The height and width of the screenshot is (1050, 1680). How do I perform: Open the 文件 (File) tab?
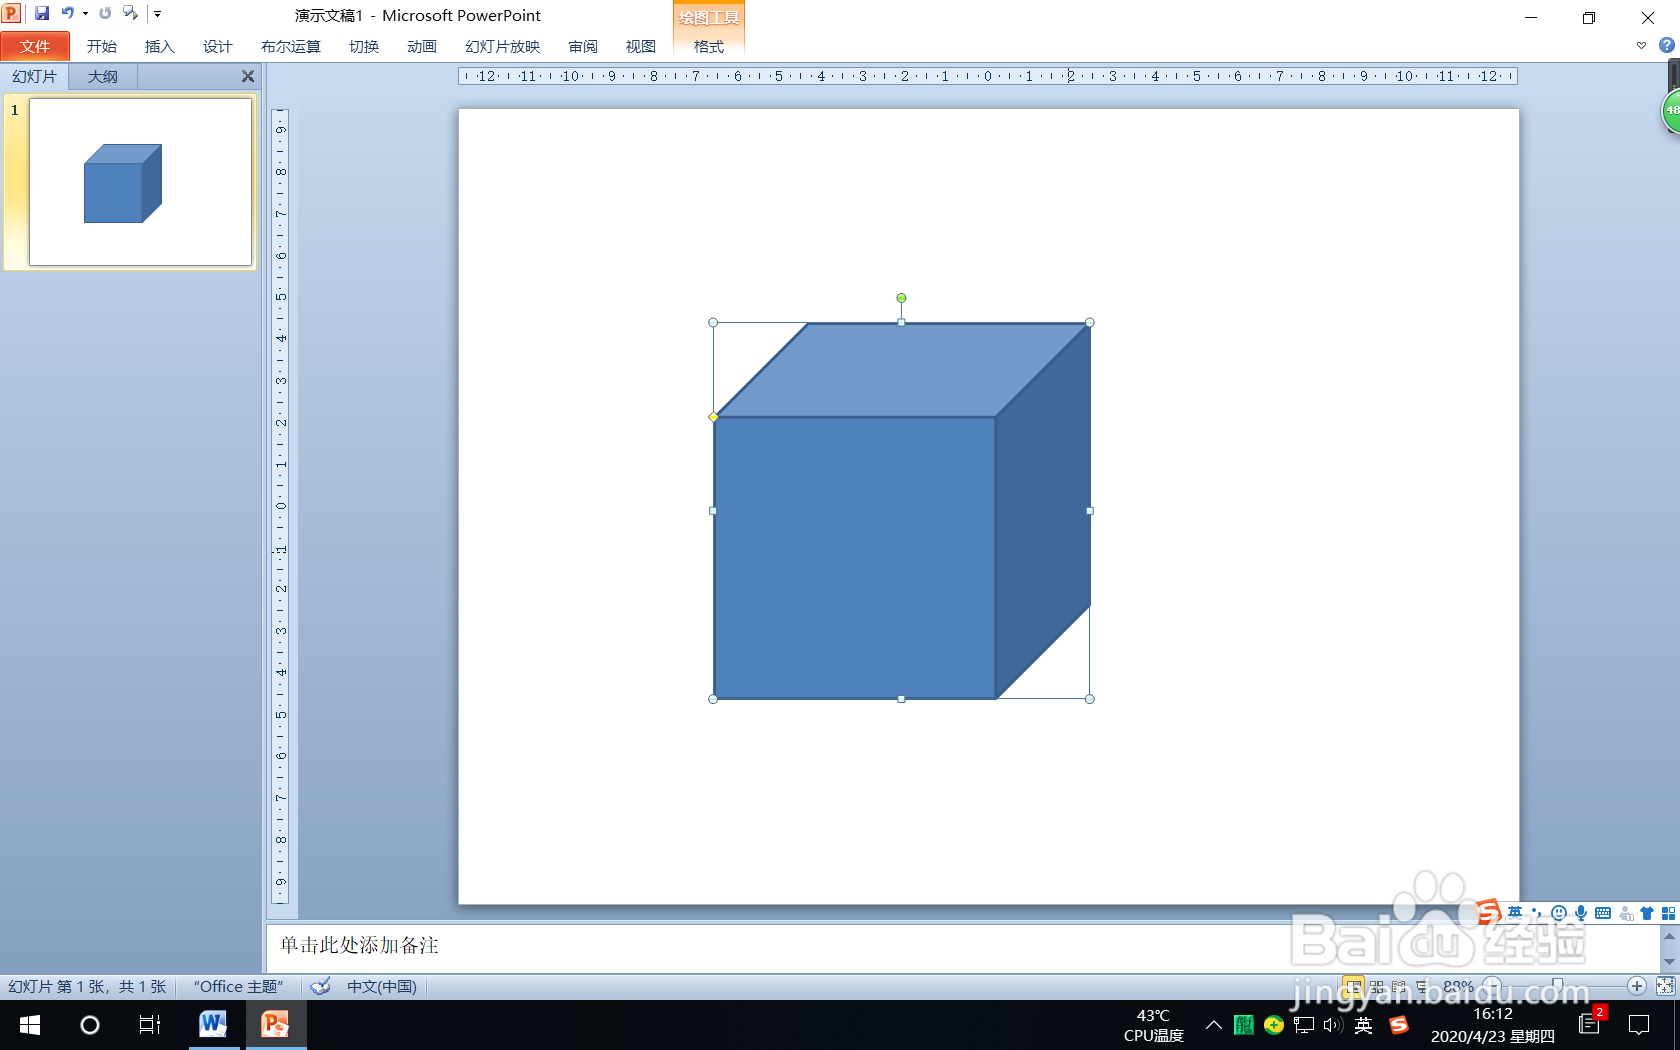point(35,46)
